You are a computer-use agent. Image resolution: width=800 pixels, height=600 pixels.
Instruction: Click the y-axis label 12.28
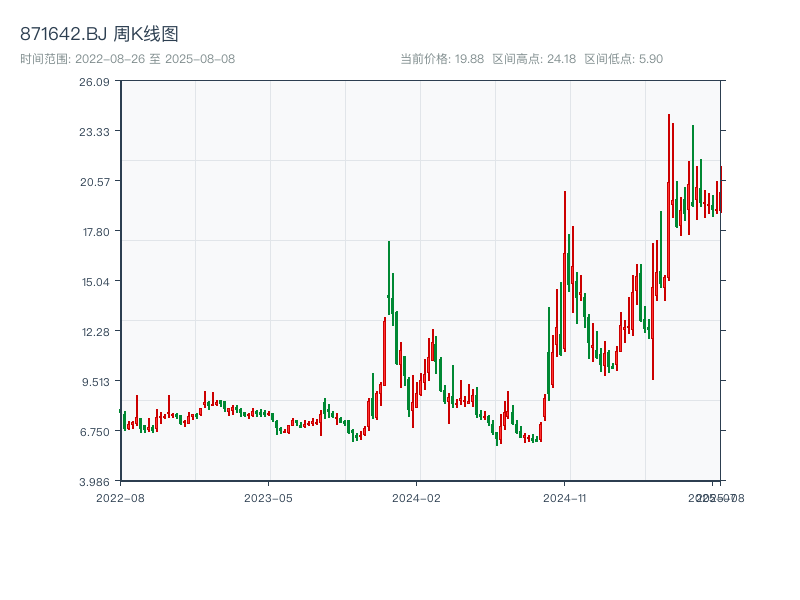(x=95, y=332)
